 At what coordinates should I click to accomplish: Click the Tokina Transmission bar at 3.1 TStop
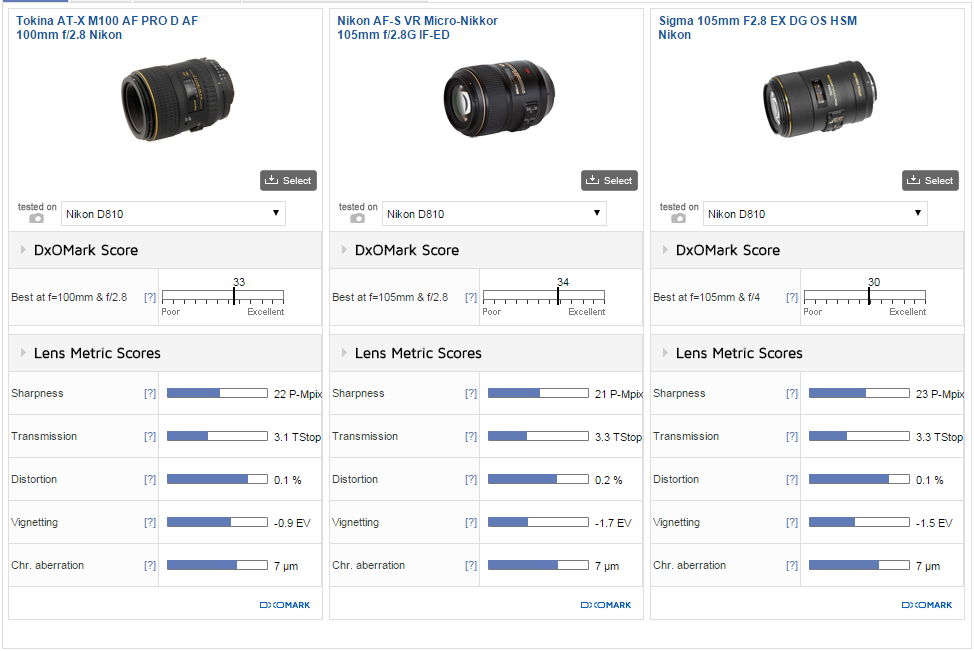tap(217, 437)
